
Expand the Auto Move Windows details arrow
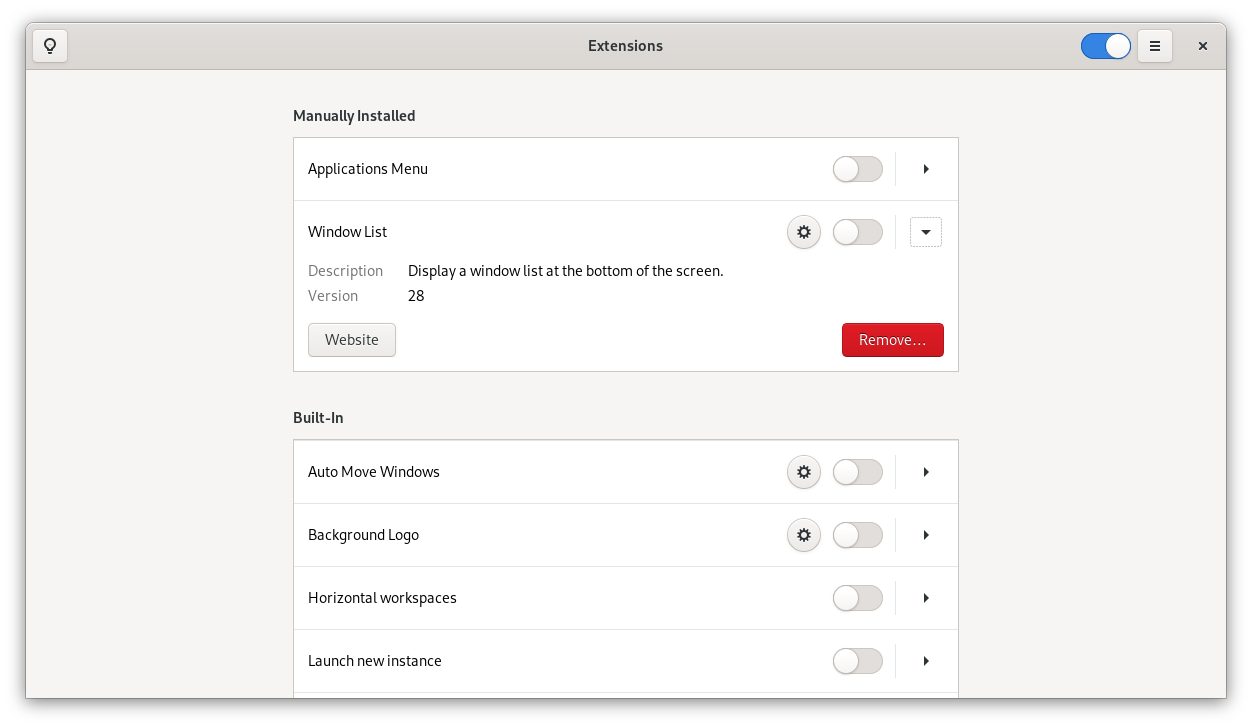(926, 472)
